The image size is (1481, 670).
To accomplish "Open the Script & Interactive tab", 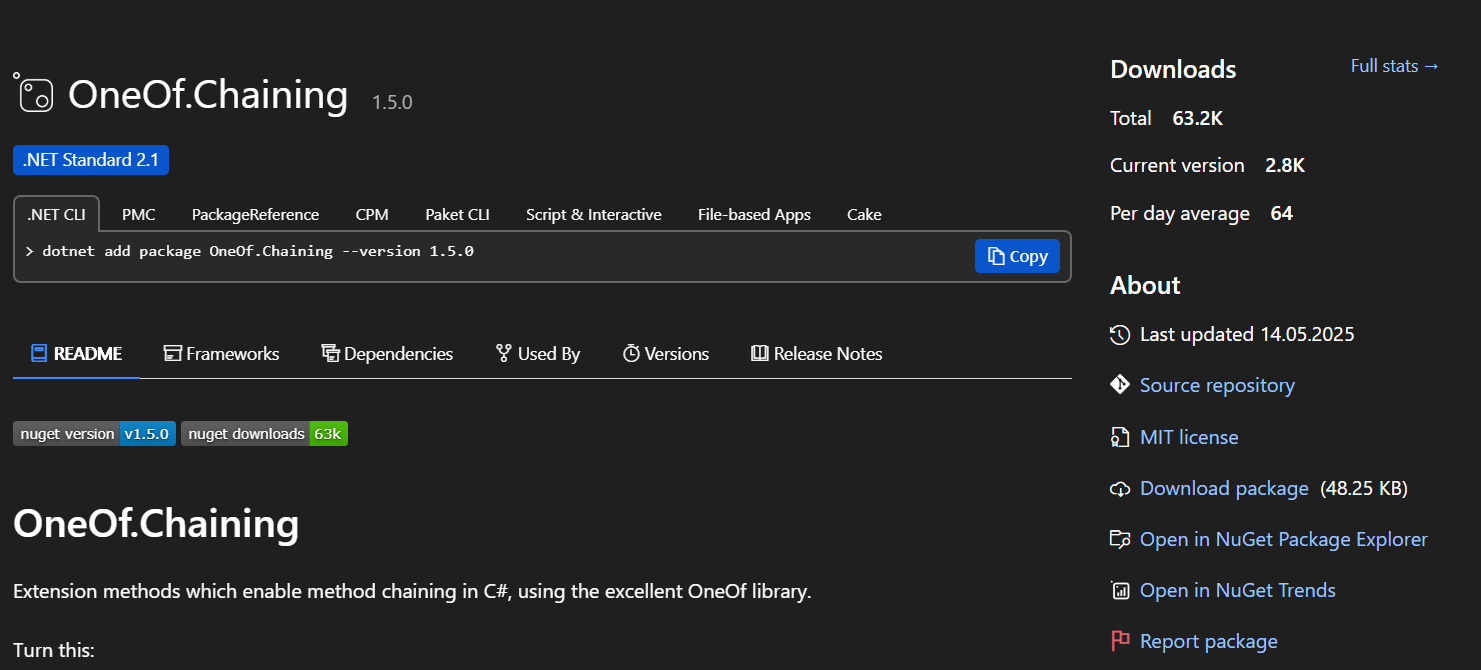I will pyautogui.click(x=594, y=214).
